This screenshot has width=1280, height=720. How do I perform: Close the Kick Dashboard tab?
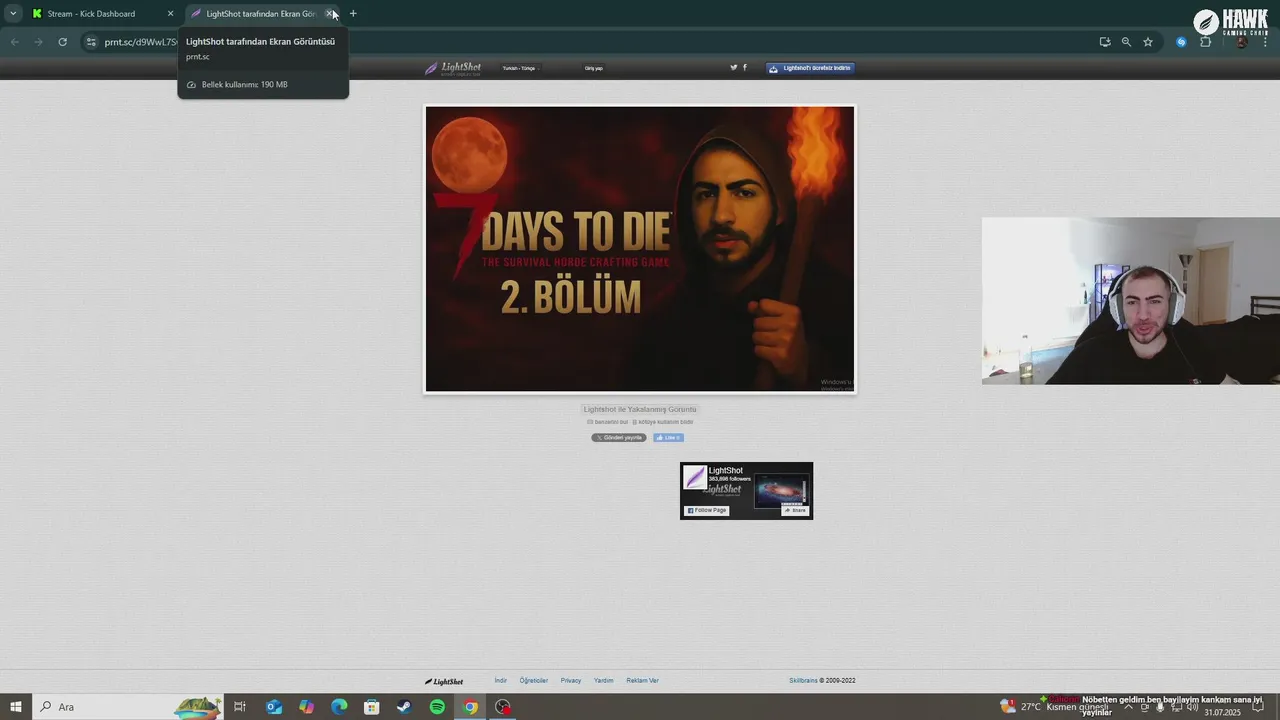tap(170, 14)
